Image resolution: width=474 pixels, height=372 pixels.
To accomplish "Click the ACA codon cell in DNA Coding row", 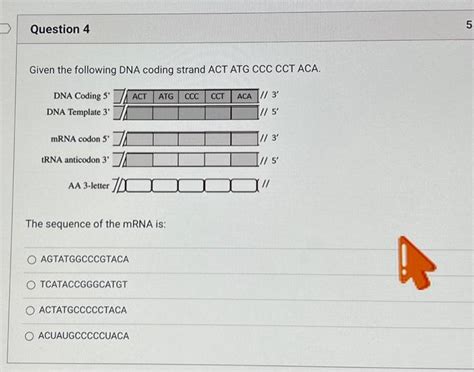I will pos(244,96).
